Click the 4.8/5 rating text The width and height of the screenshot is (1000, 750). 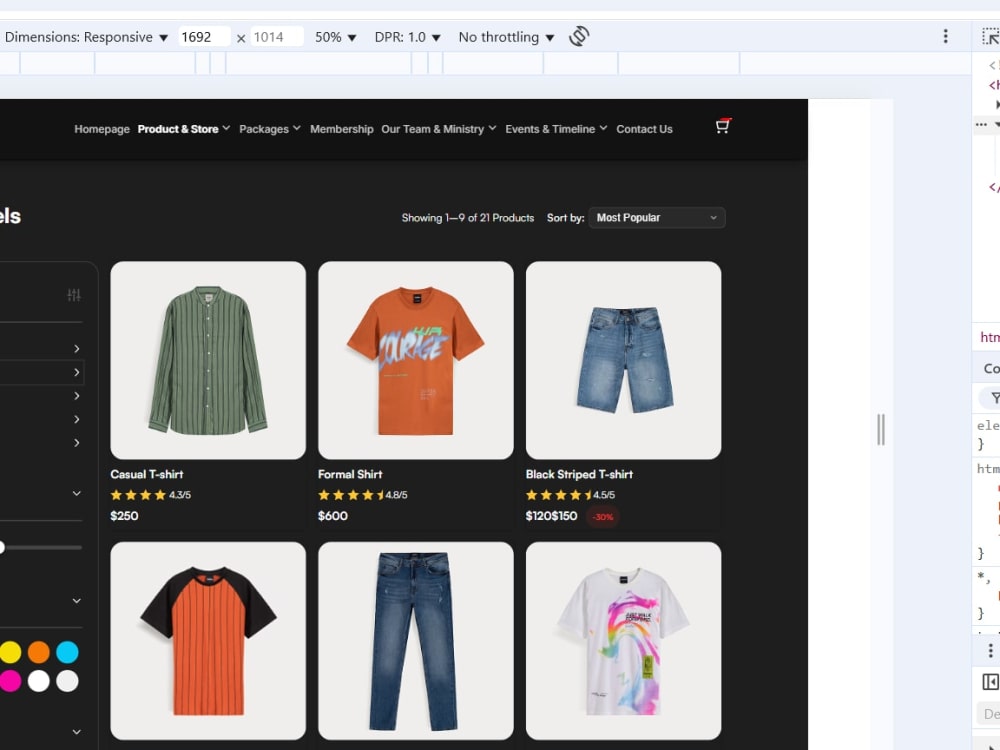point(396,495)
